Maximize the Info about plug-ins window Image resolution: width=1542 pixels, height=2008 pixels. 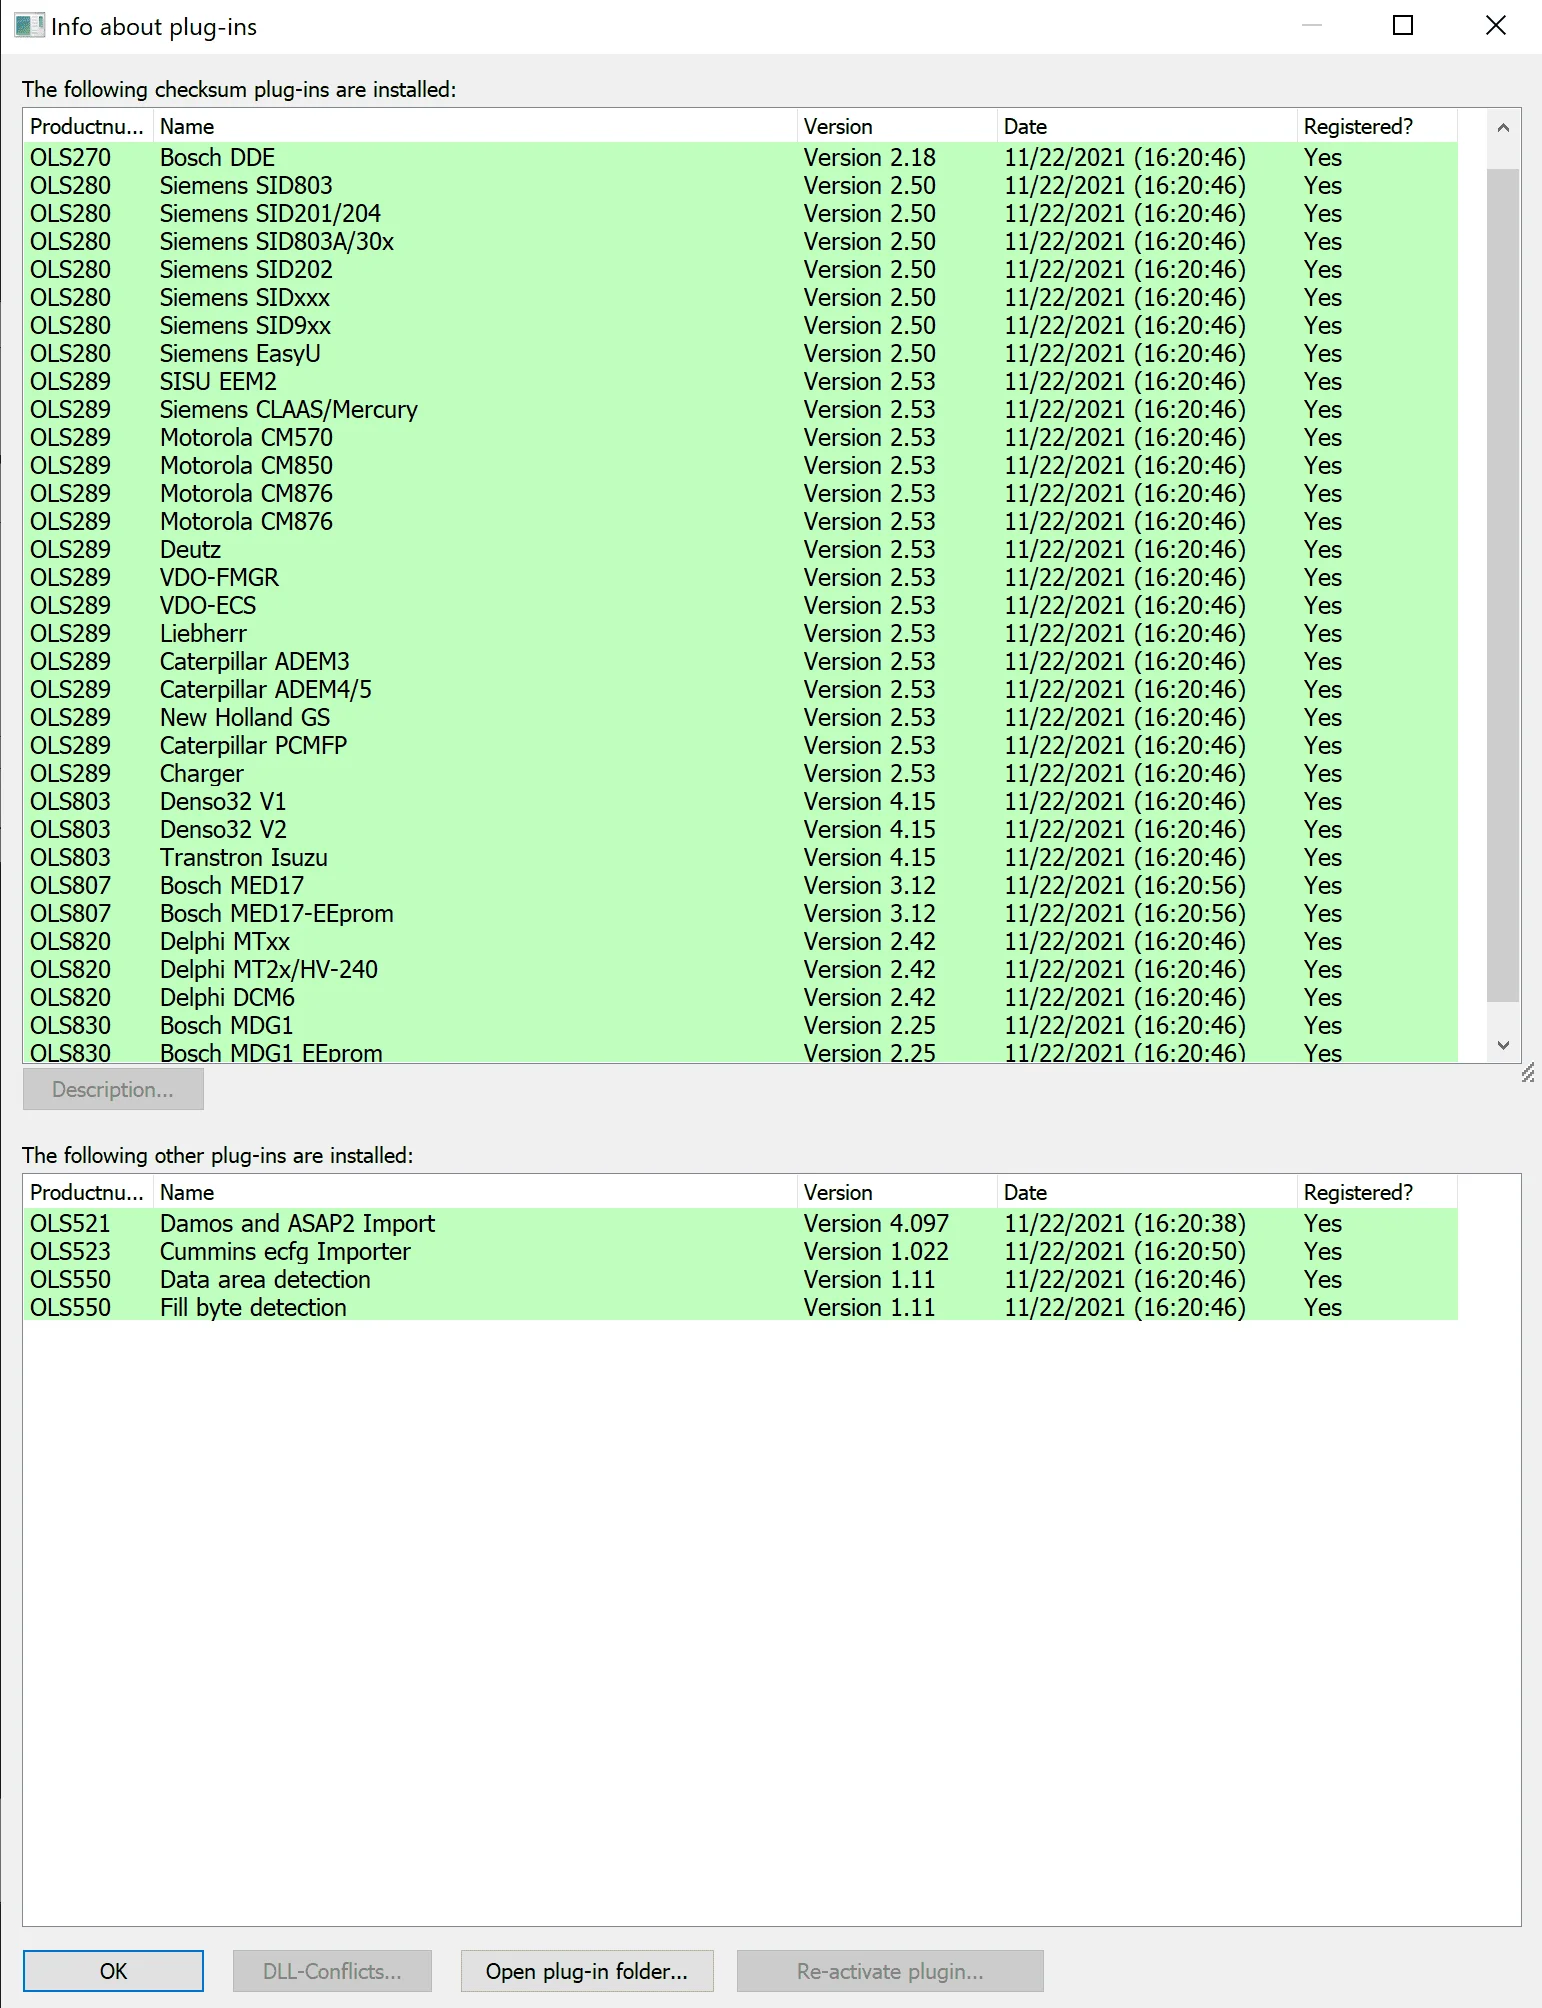1403,26
